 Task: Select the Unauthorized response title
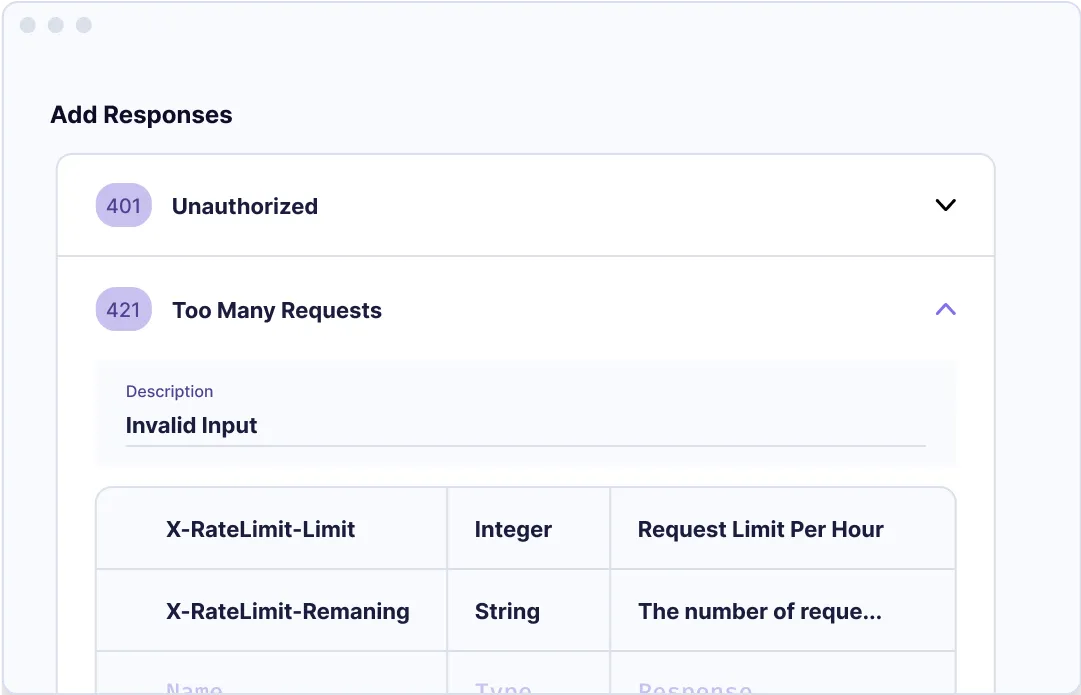(x=245, y=206)
